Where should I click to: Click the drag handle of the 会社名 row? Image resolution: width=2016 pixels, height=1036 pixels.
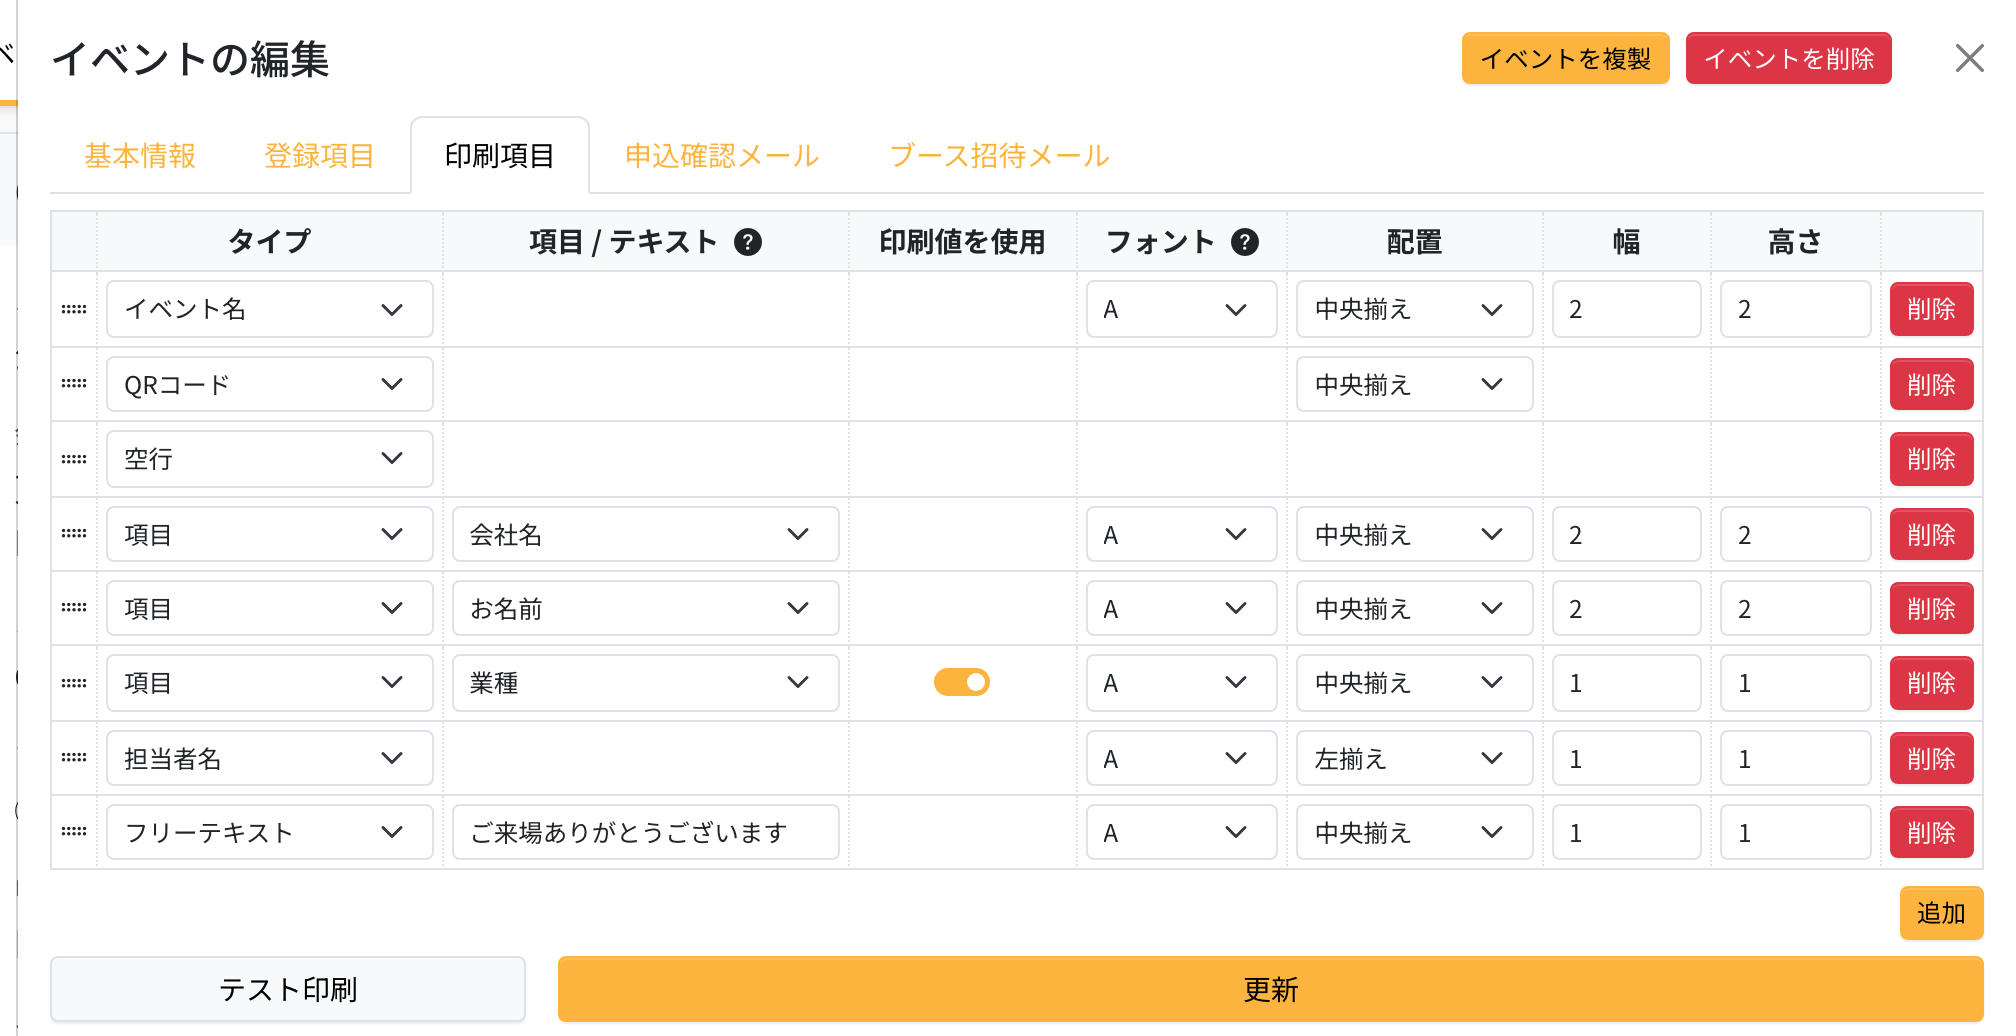(x=74, y=534)
